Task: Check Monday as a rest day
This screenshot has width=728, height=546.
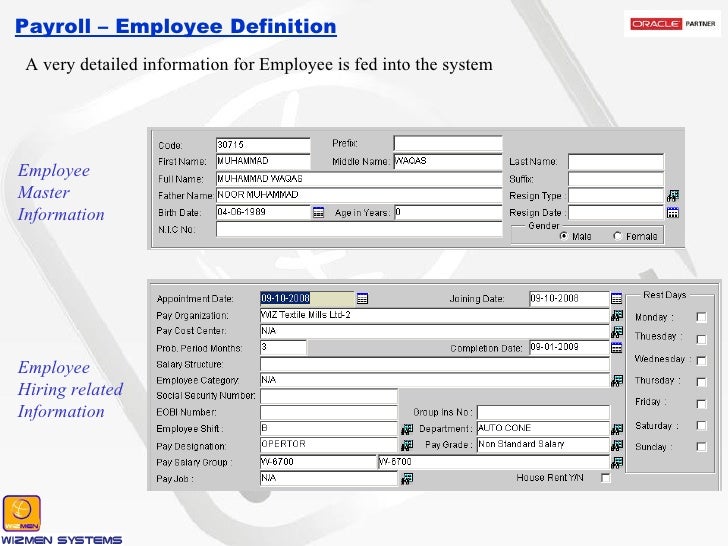Action: pyautogui.click(x=702, y=317)
